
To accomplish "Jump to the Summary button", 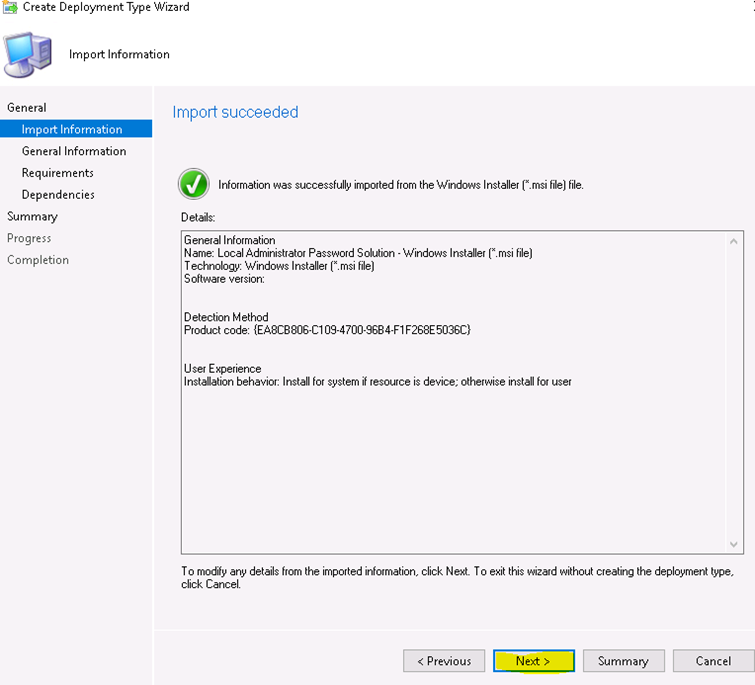I will click(624, 661).
